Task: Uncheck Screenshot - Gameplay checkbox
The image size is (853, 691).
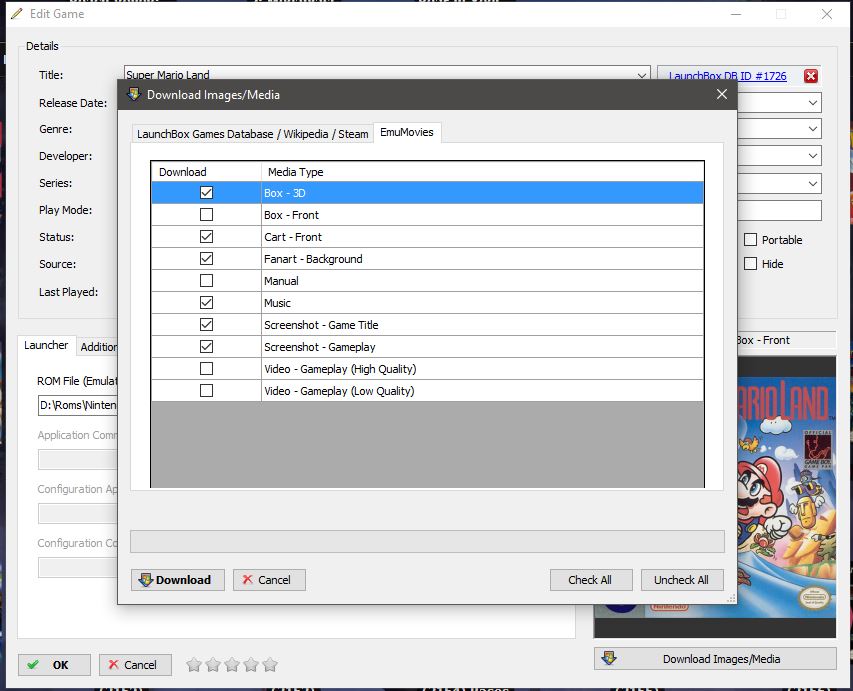Action: [206, 347]
